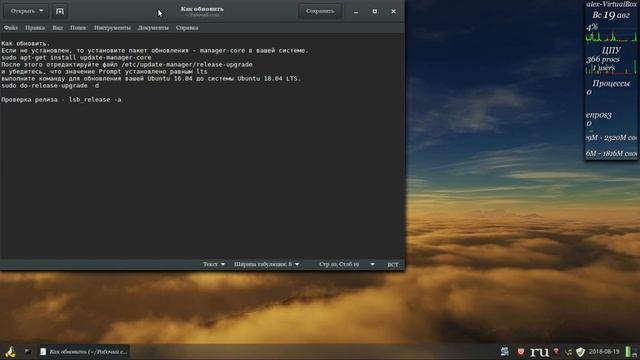Open the Документы menu
The image size is (640, 360).
[x=153, y=28]
